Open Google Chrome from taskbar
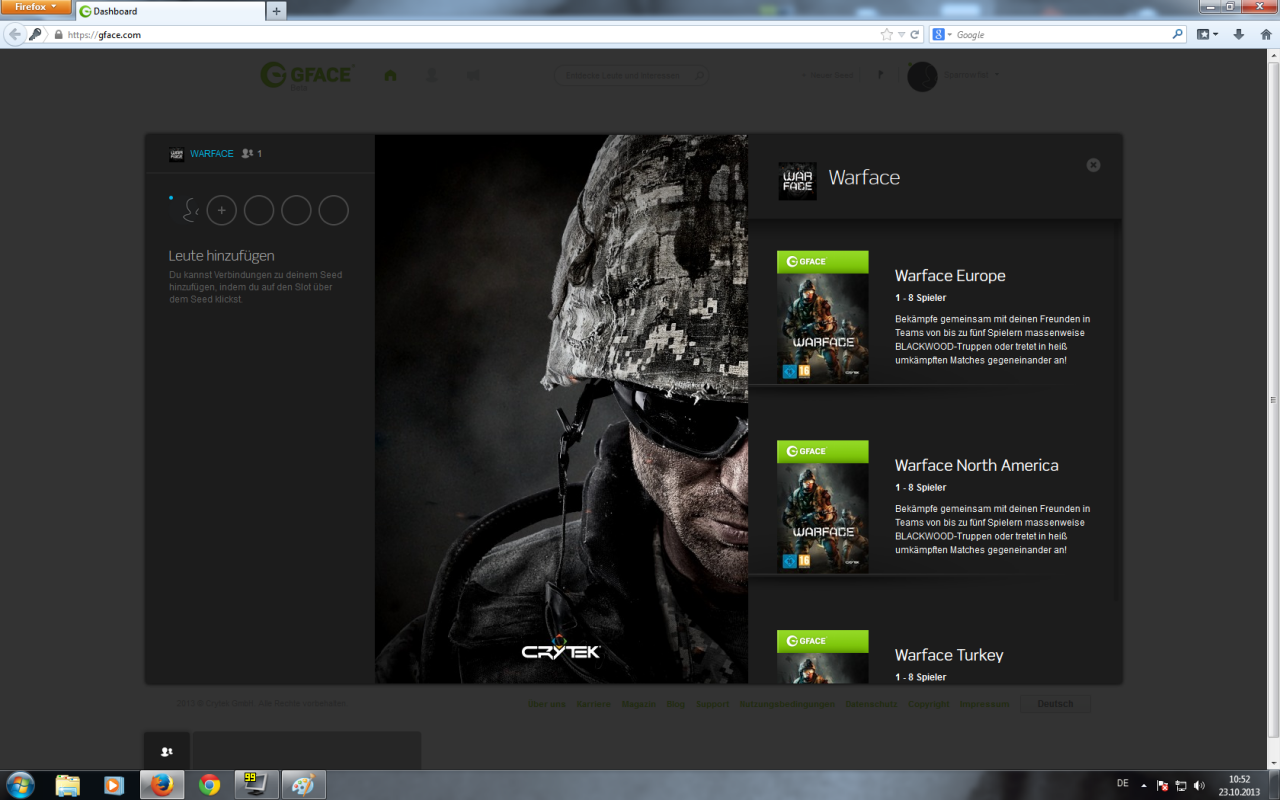 pos(209,785)
